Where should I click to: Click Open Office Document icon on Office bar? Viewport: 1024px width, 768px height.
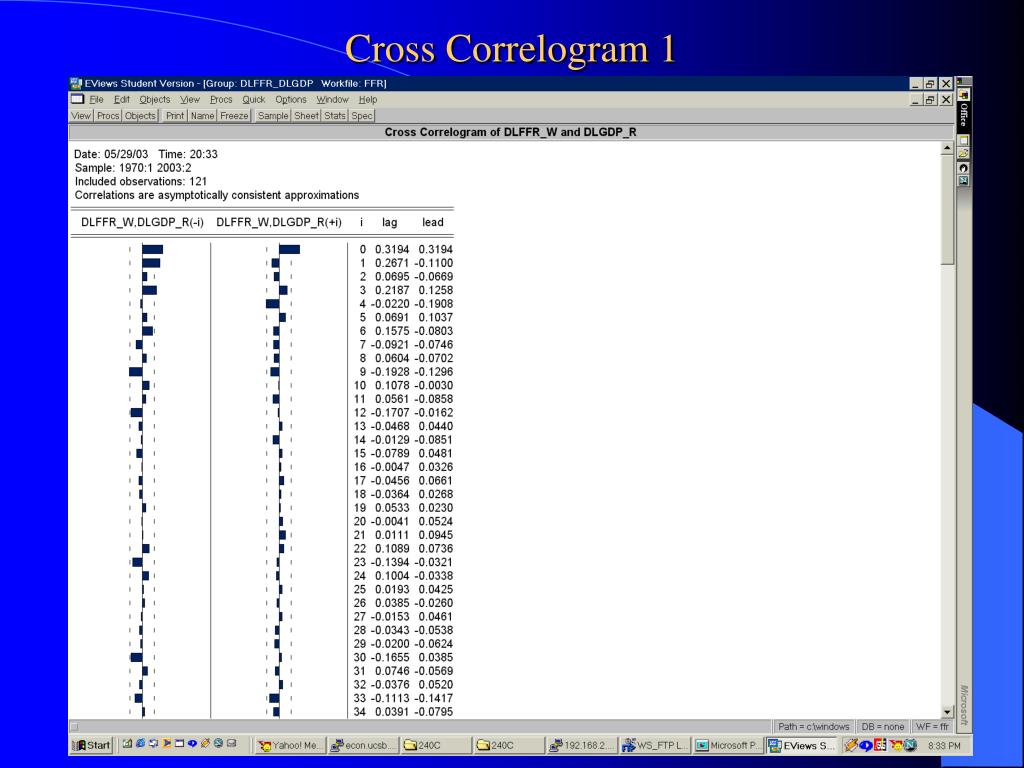pyautogui.click(x=964, y=154)
